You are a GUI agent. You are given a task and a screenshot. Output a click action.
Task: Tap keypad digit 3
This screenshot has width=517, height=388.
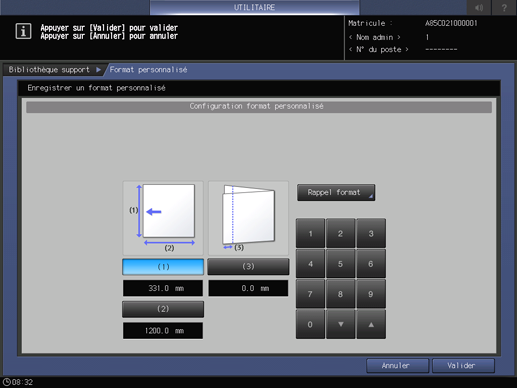(371, 233)
